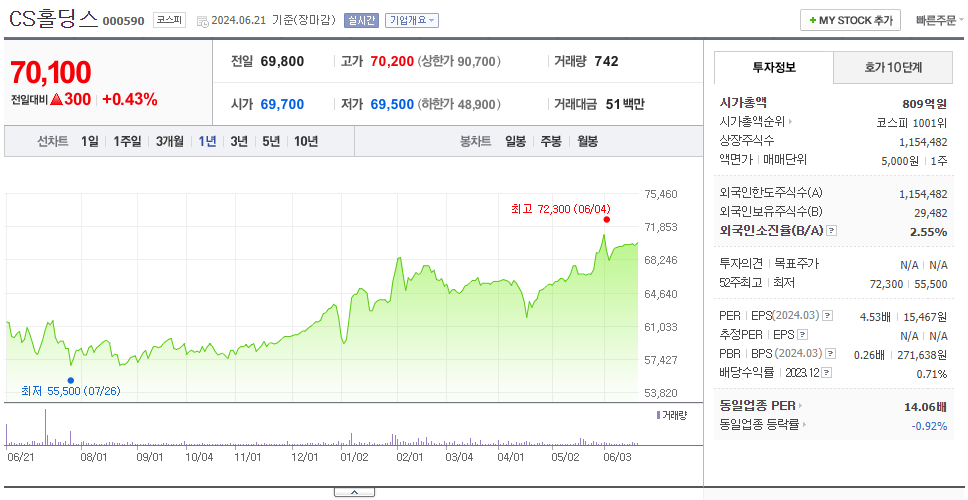
Task: Select the 1주일 line chart period
Action: tap(127, 141)
